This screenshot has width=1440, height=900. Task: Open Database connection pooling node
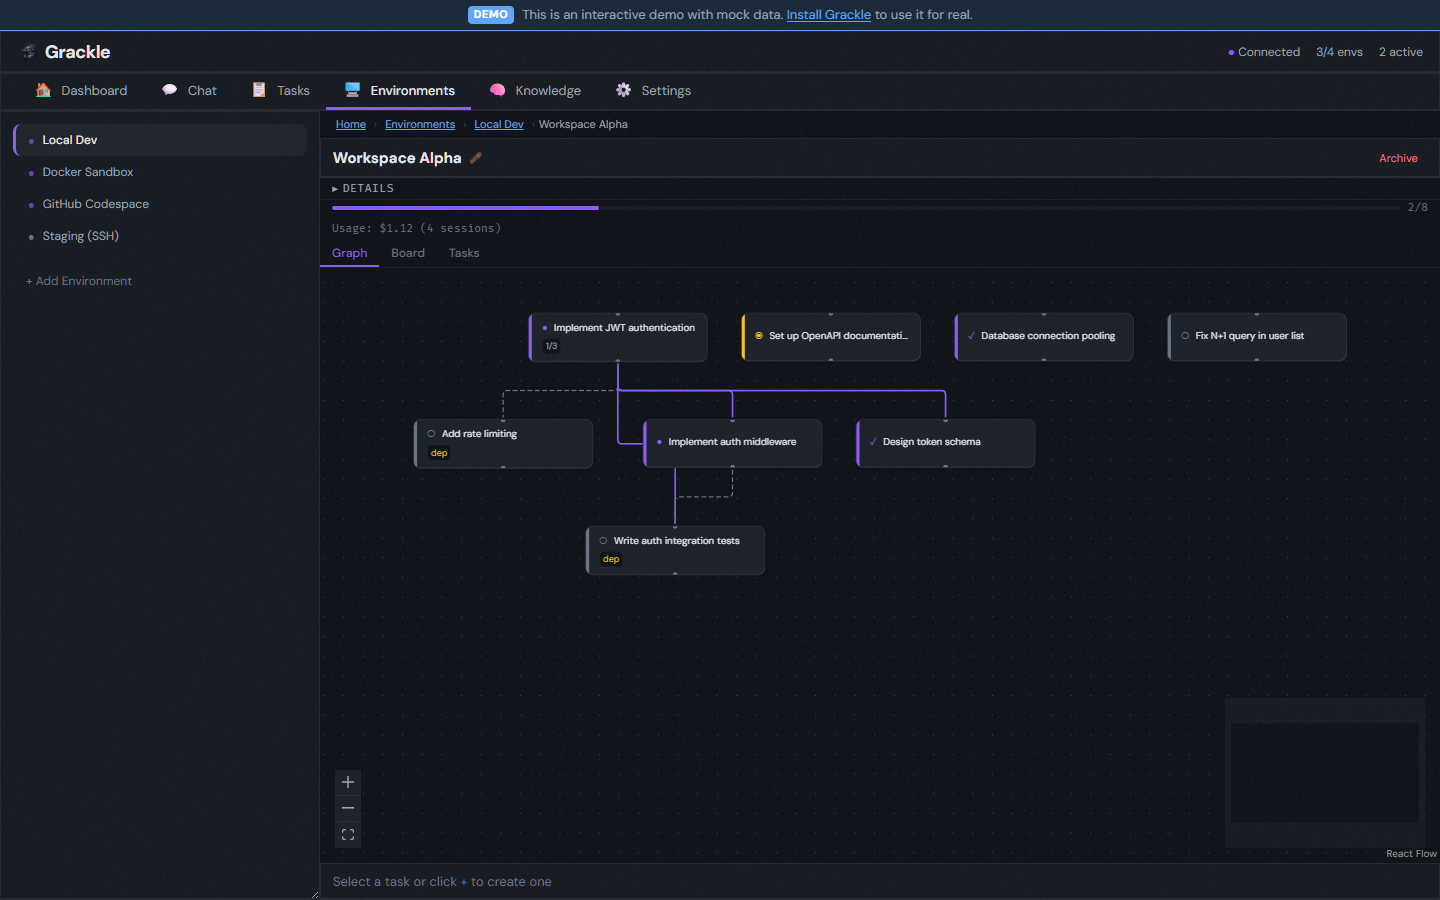(x=1044, y=337)
